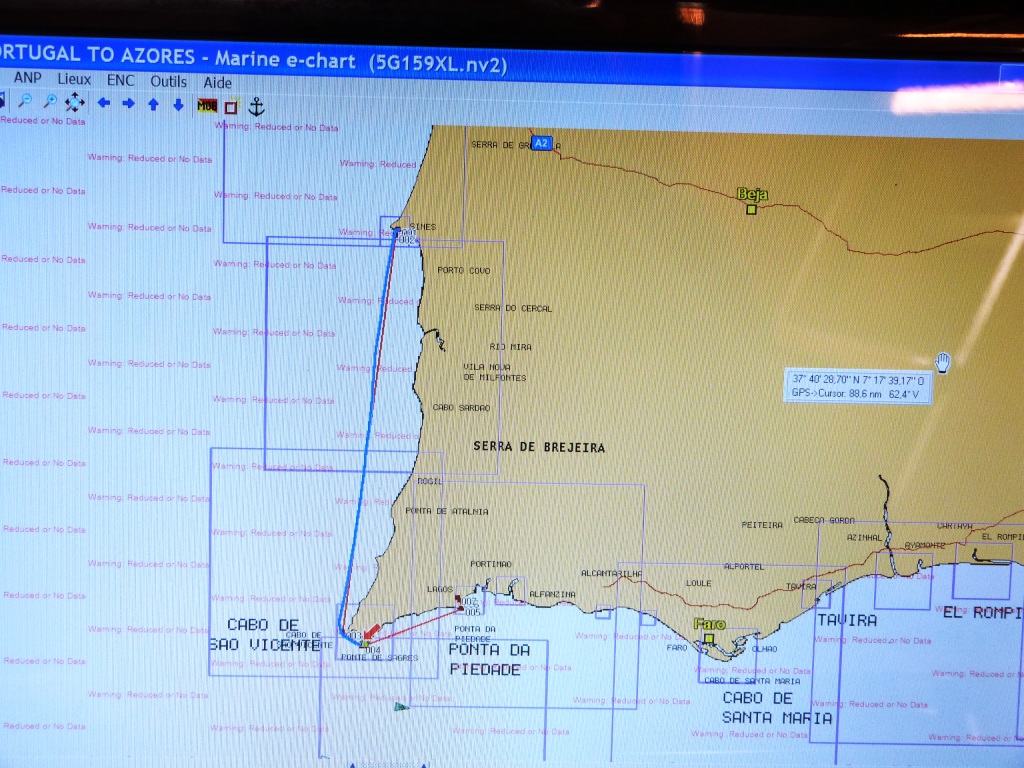Click the Faro city marker square
The width and height of the screenshot is (1024, 768).
click(708, 638)
